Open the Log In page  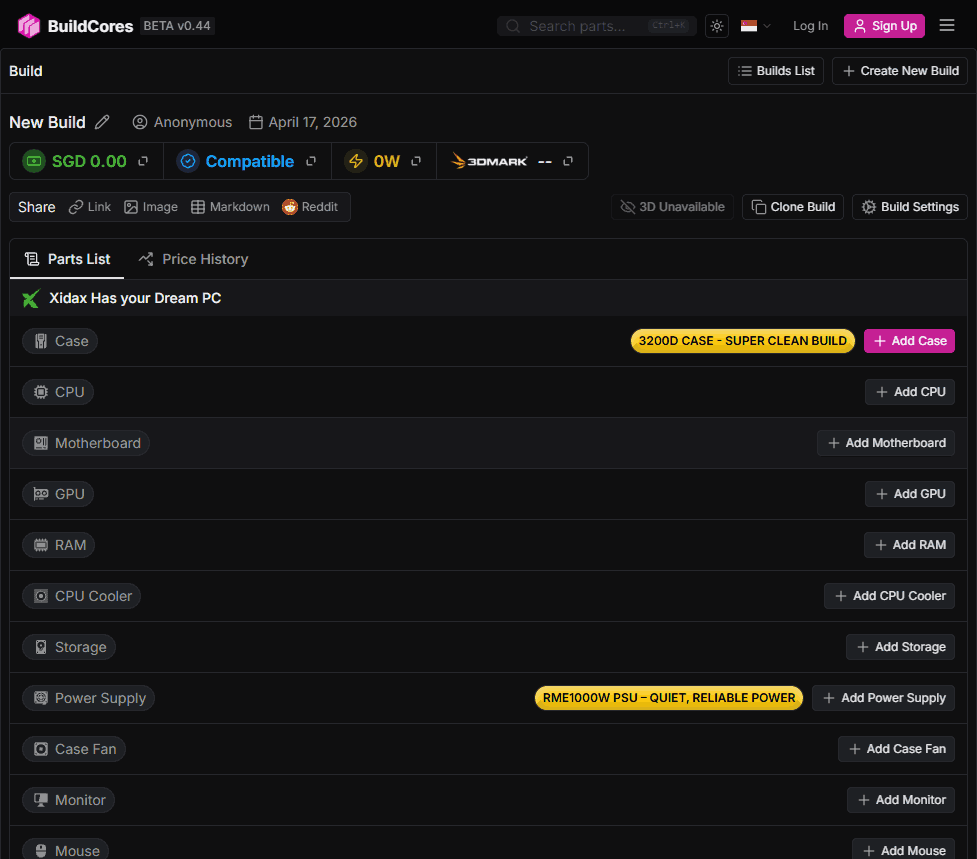click(x=810, y=25)
